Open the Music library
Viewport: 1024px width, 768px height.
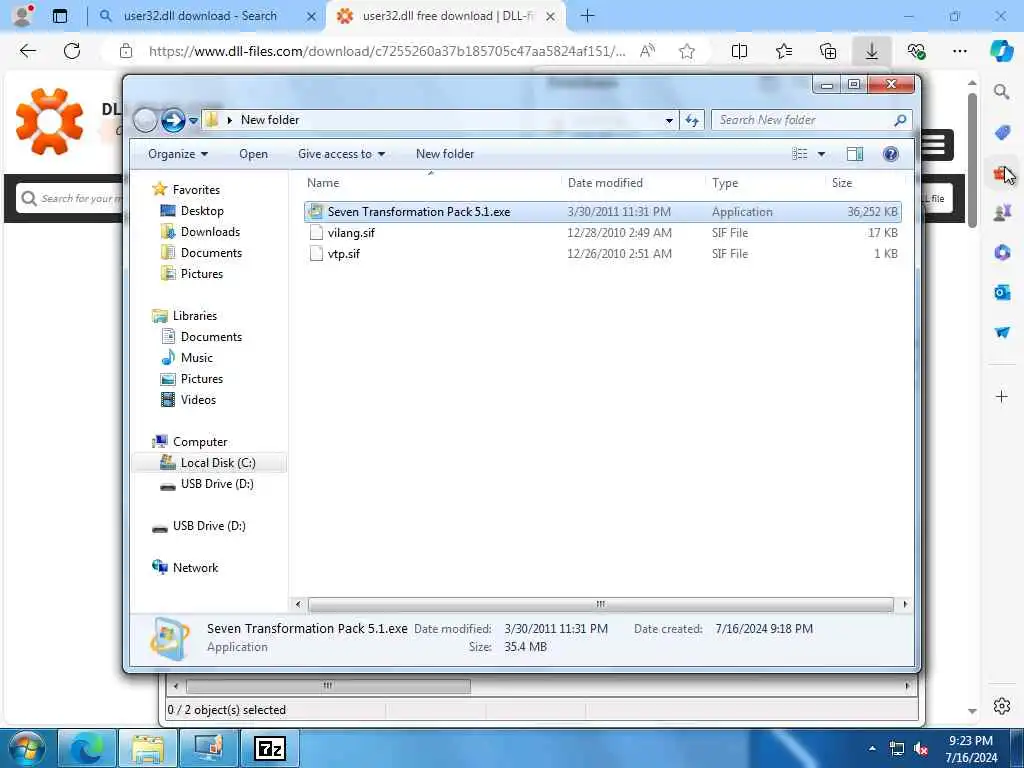tap(197, 358)
